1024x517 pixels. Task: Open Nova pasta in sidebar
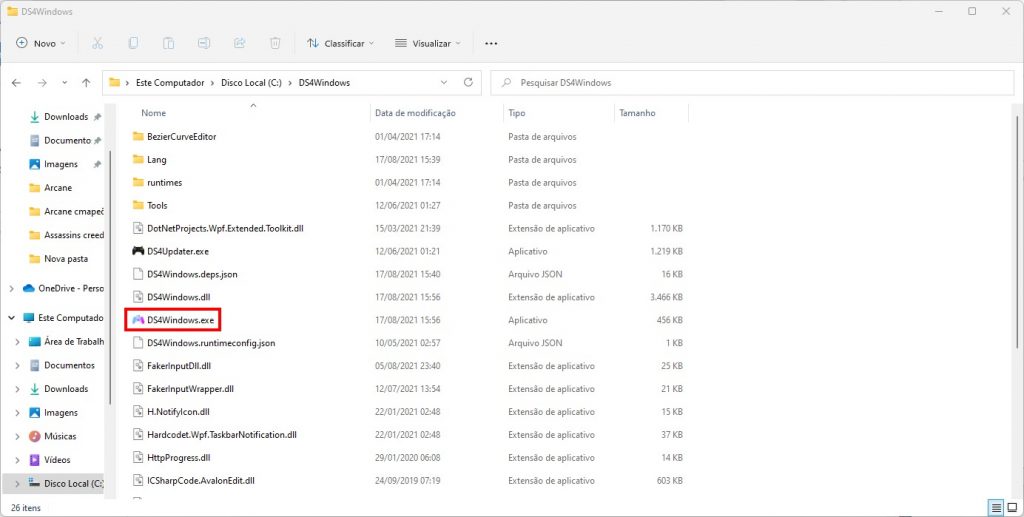pos(65,258)
